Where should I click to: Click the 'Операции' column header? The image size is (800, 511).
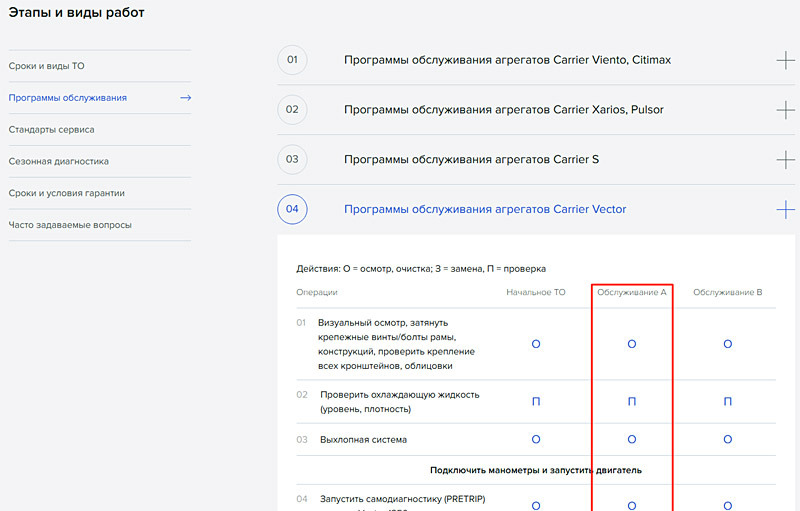[x=317, y=292]
